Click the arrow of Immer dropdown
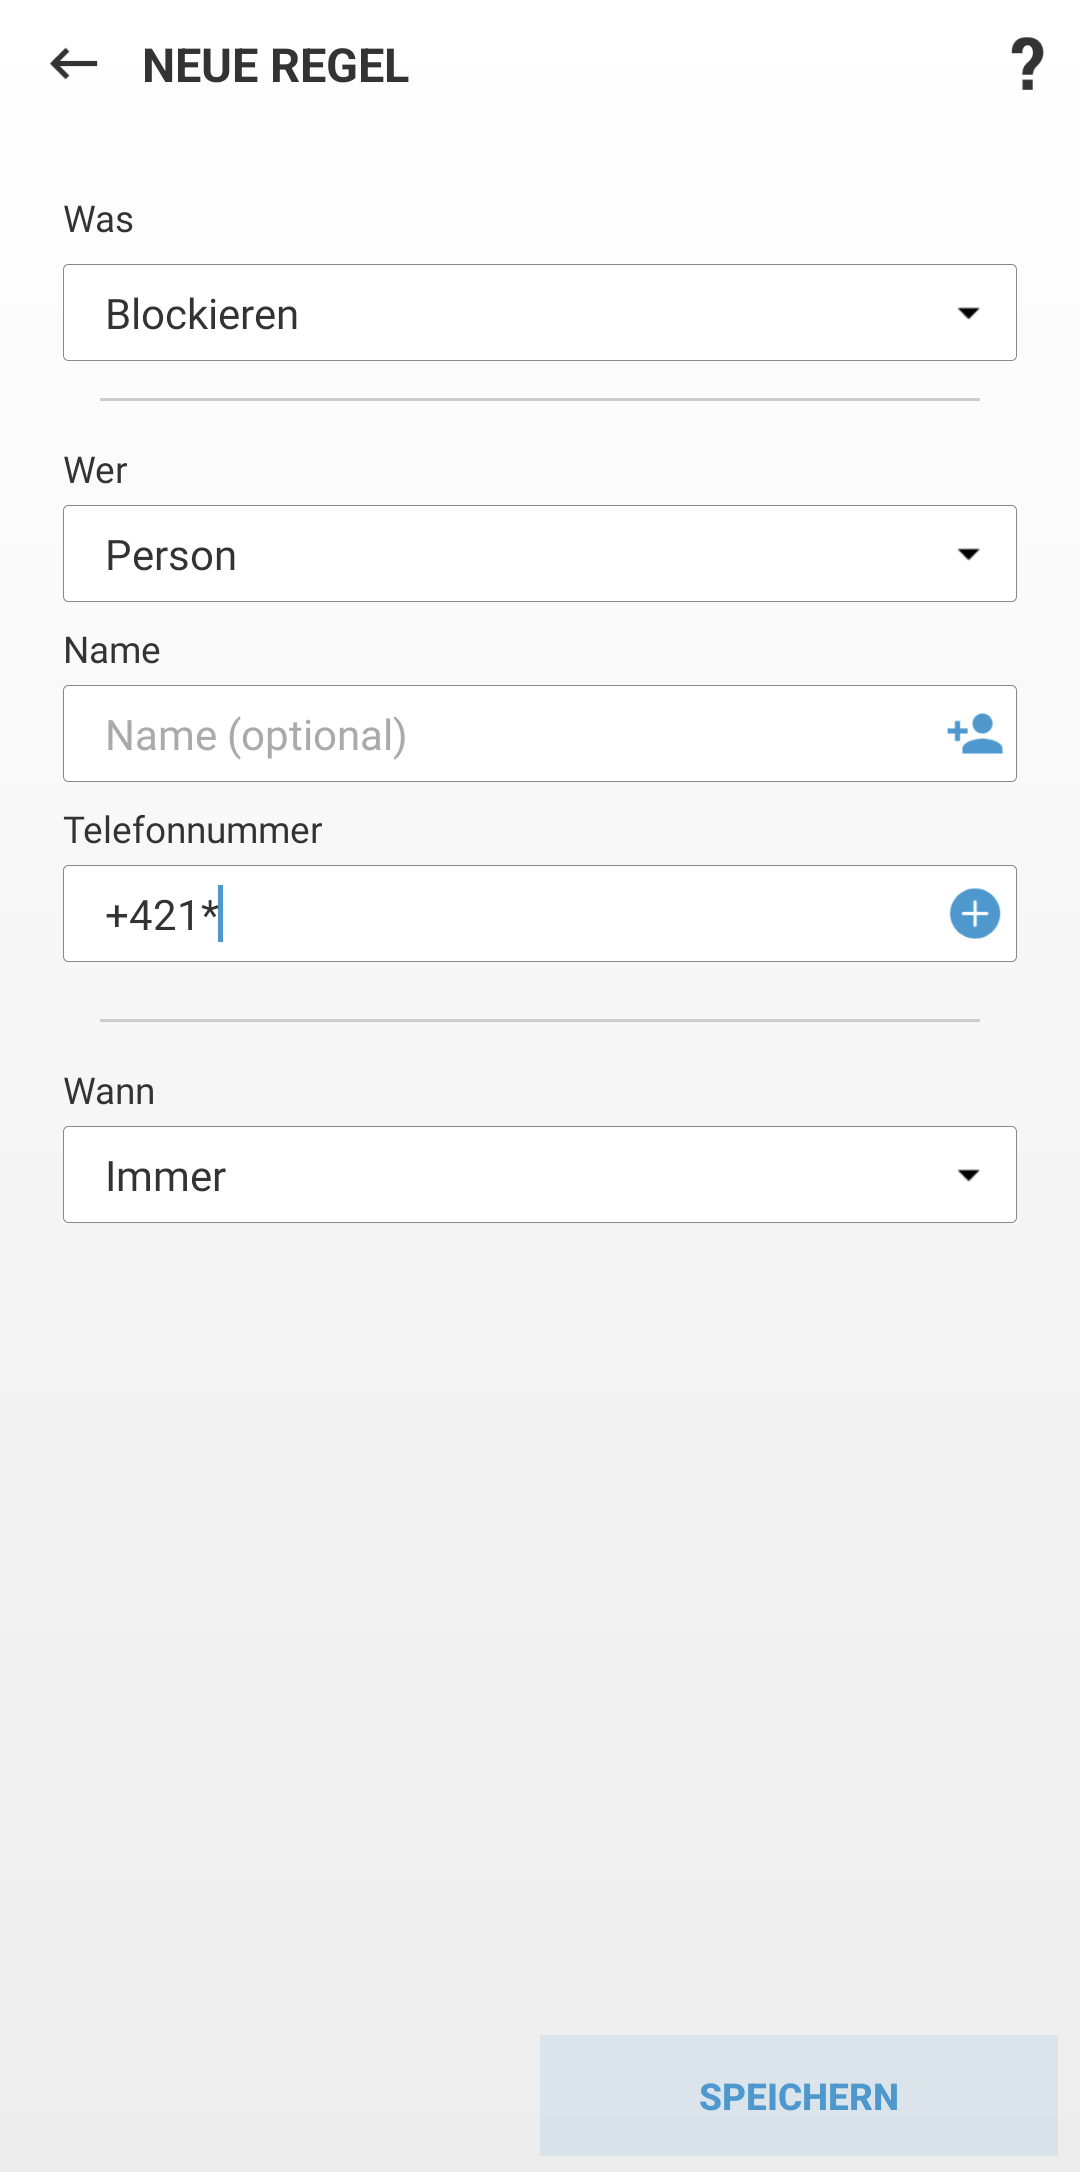 click(968, 1175)
